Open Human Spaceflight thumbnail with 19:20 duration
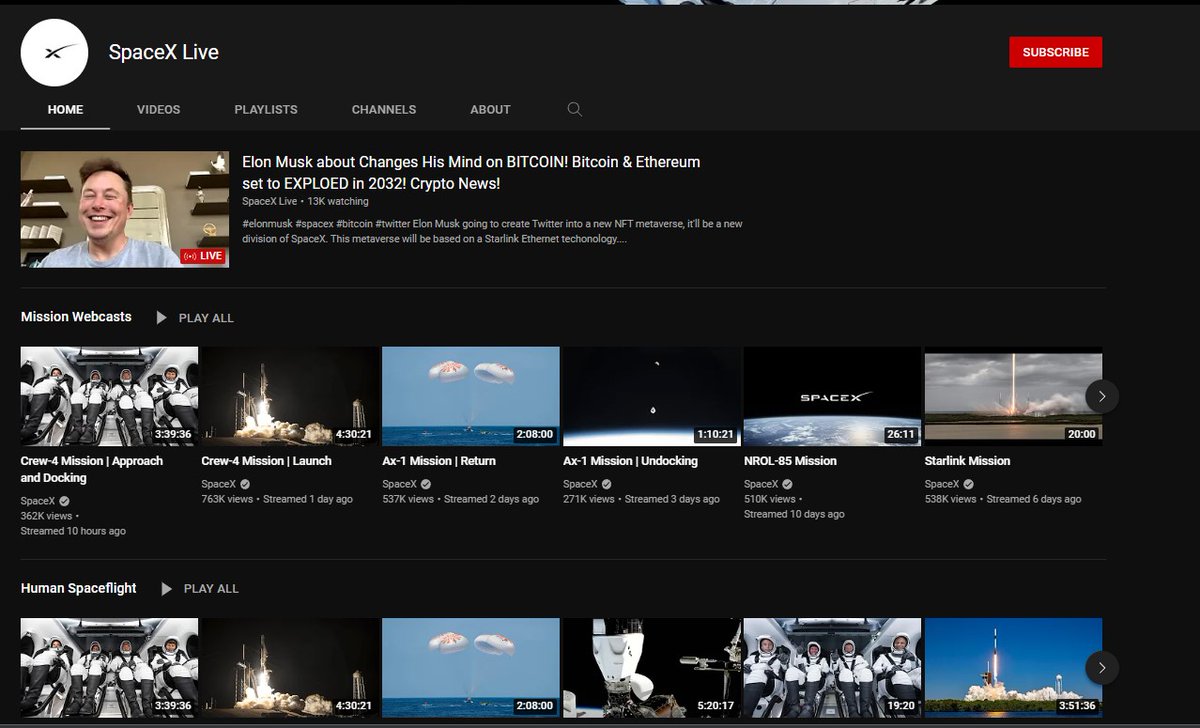1200x728 pixels. pos(832,666)
